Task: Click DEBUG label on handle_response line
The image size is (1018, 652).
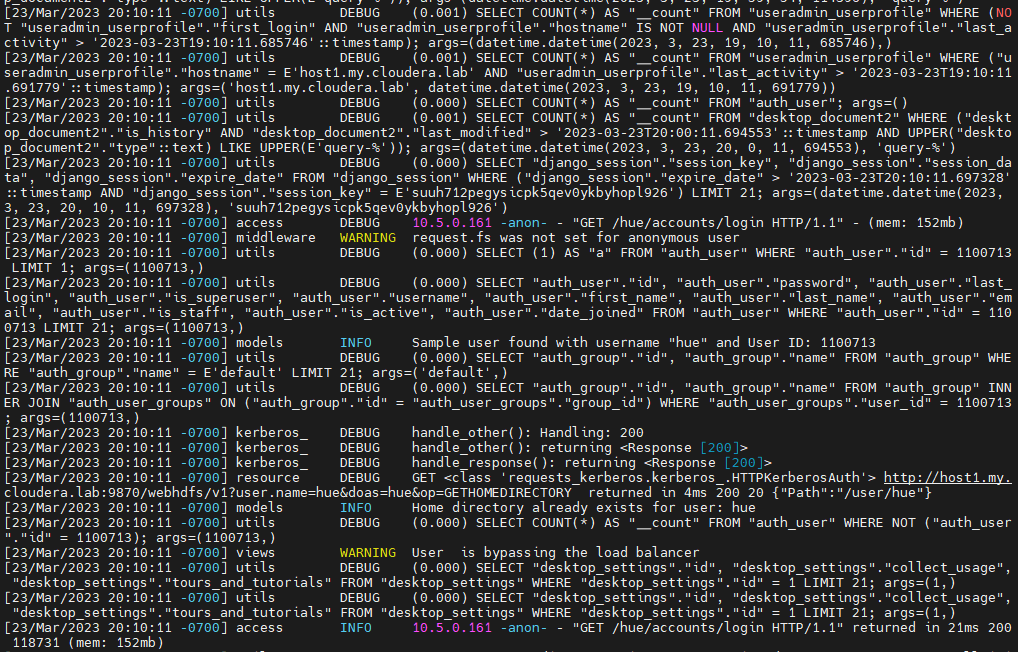Action: coord(360,462)
